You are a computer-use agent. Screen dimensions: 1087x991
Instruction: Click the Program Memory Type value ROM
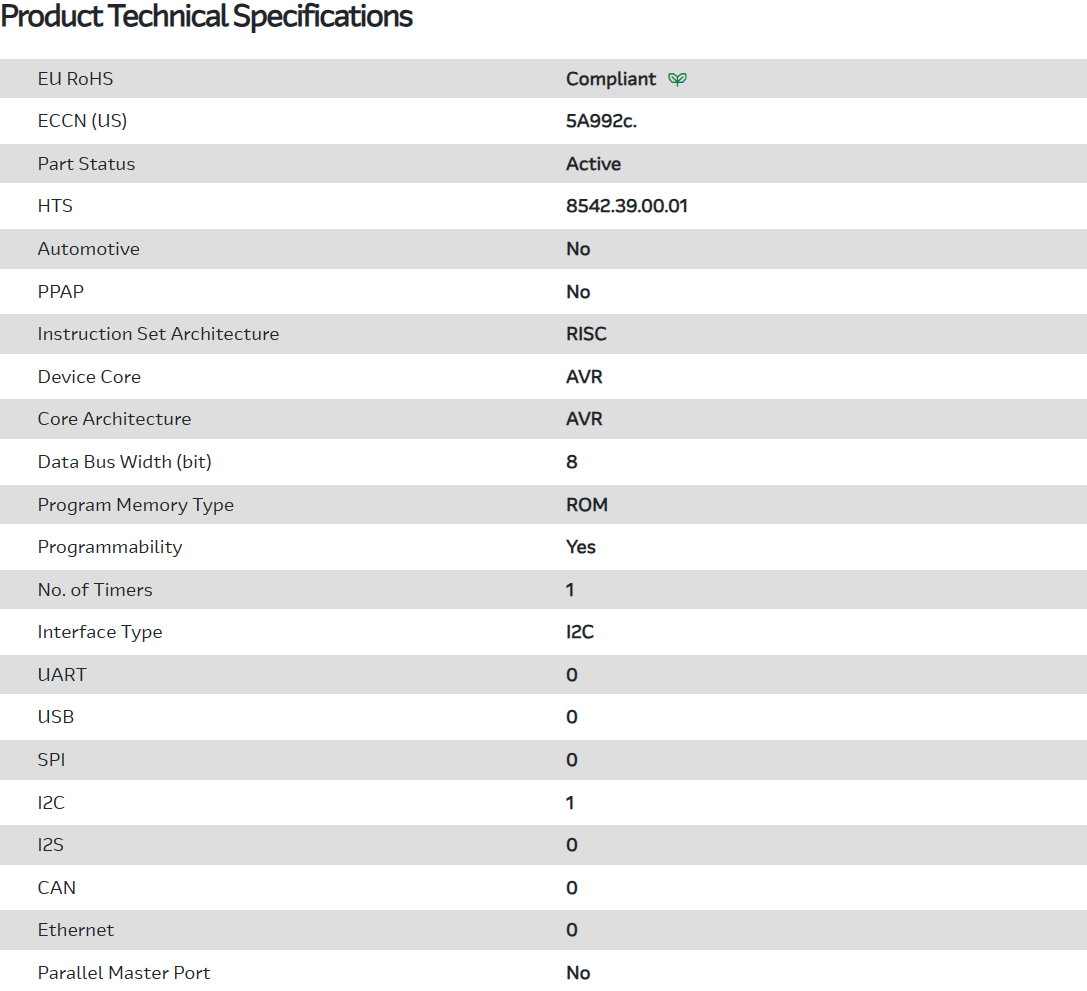pyautogui.click(x=587, y=505)
